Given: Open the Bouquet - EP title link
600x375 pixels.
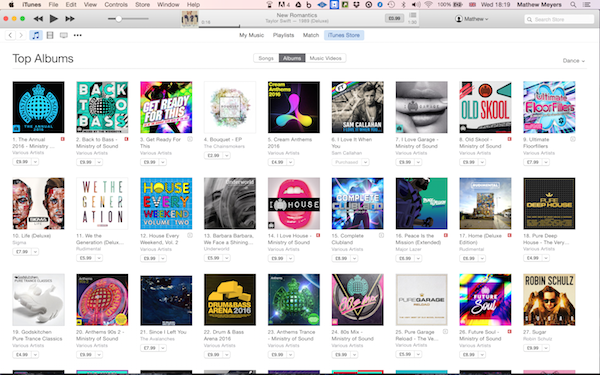Looking at the screenshot, I should click(223, 140).
